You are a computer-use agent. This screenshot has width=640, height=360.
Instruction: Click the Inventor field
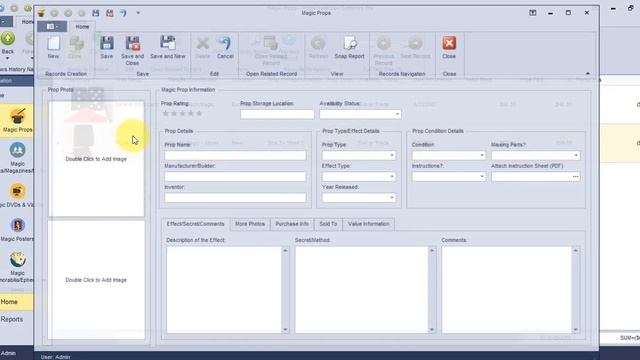pyautogui.click(x=235, y=198)
